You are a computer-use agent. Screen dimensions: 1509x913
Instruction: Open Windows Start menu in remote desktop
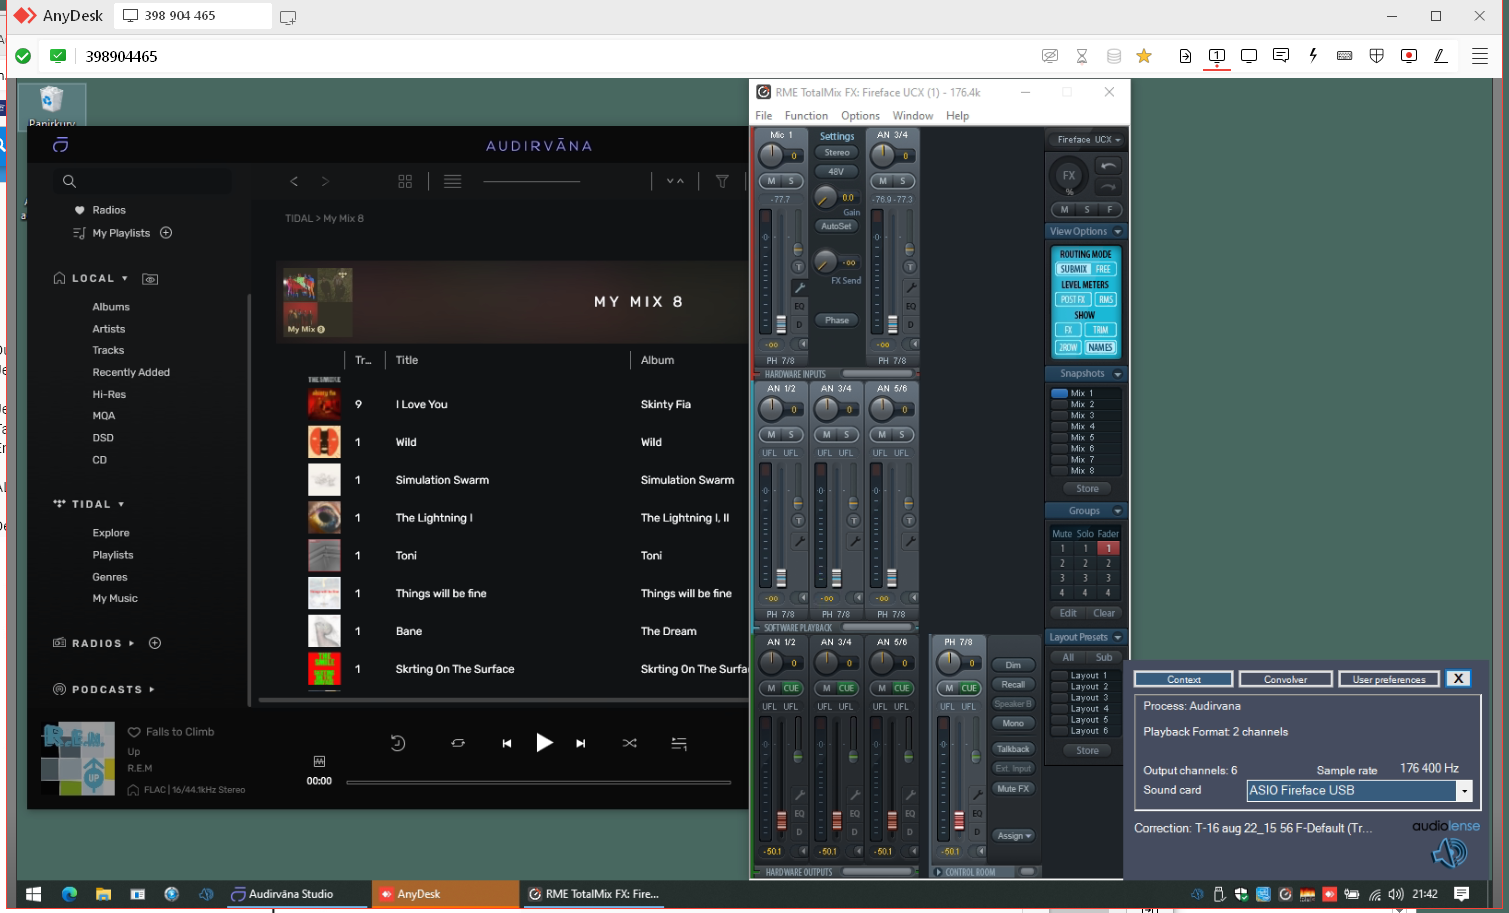[33, 894]
